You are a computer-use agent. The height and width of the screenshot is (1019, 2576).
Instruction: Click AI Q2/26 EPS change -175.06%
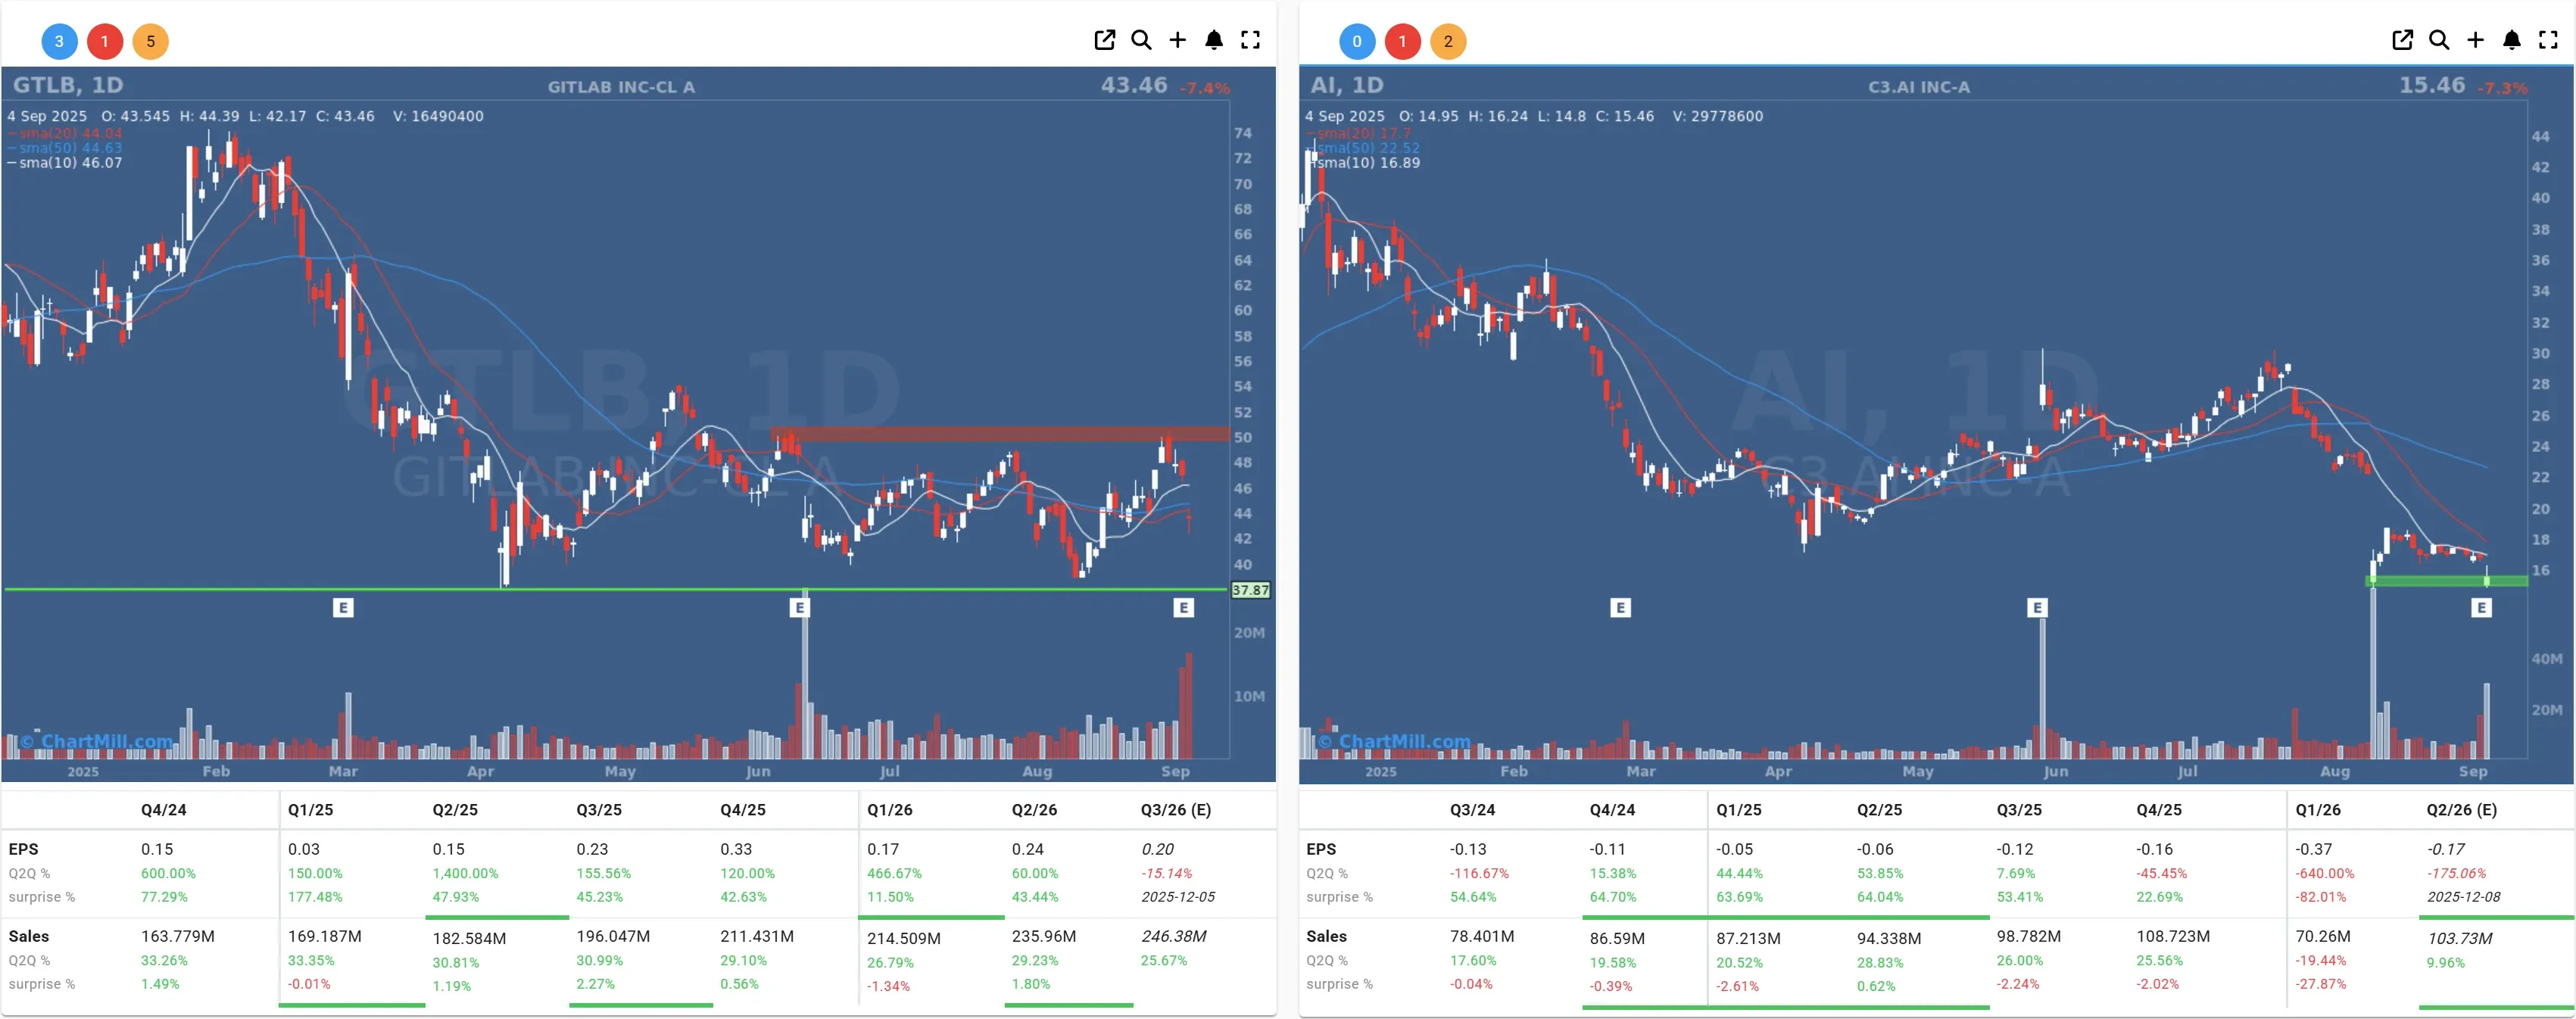(2456, 873)
